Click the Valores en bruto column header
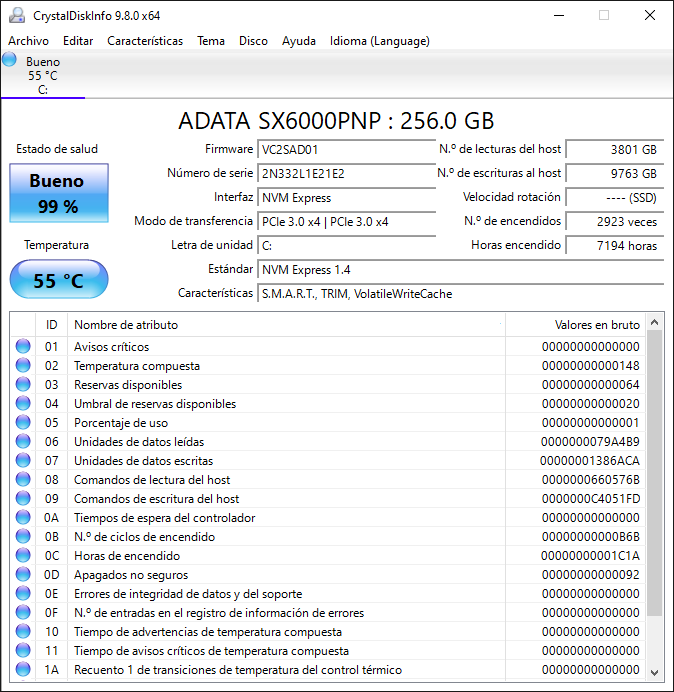The image size is (674, 692). pos(575,325)
